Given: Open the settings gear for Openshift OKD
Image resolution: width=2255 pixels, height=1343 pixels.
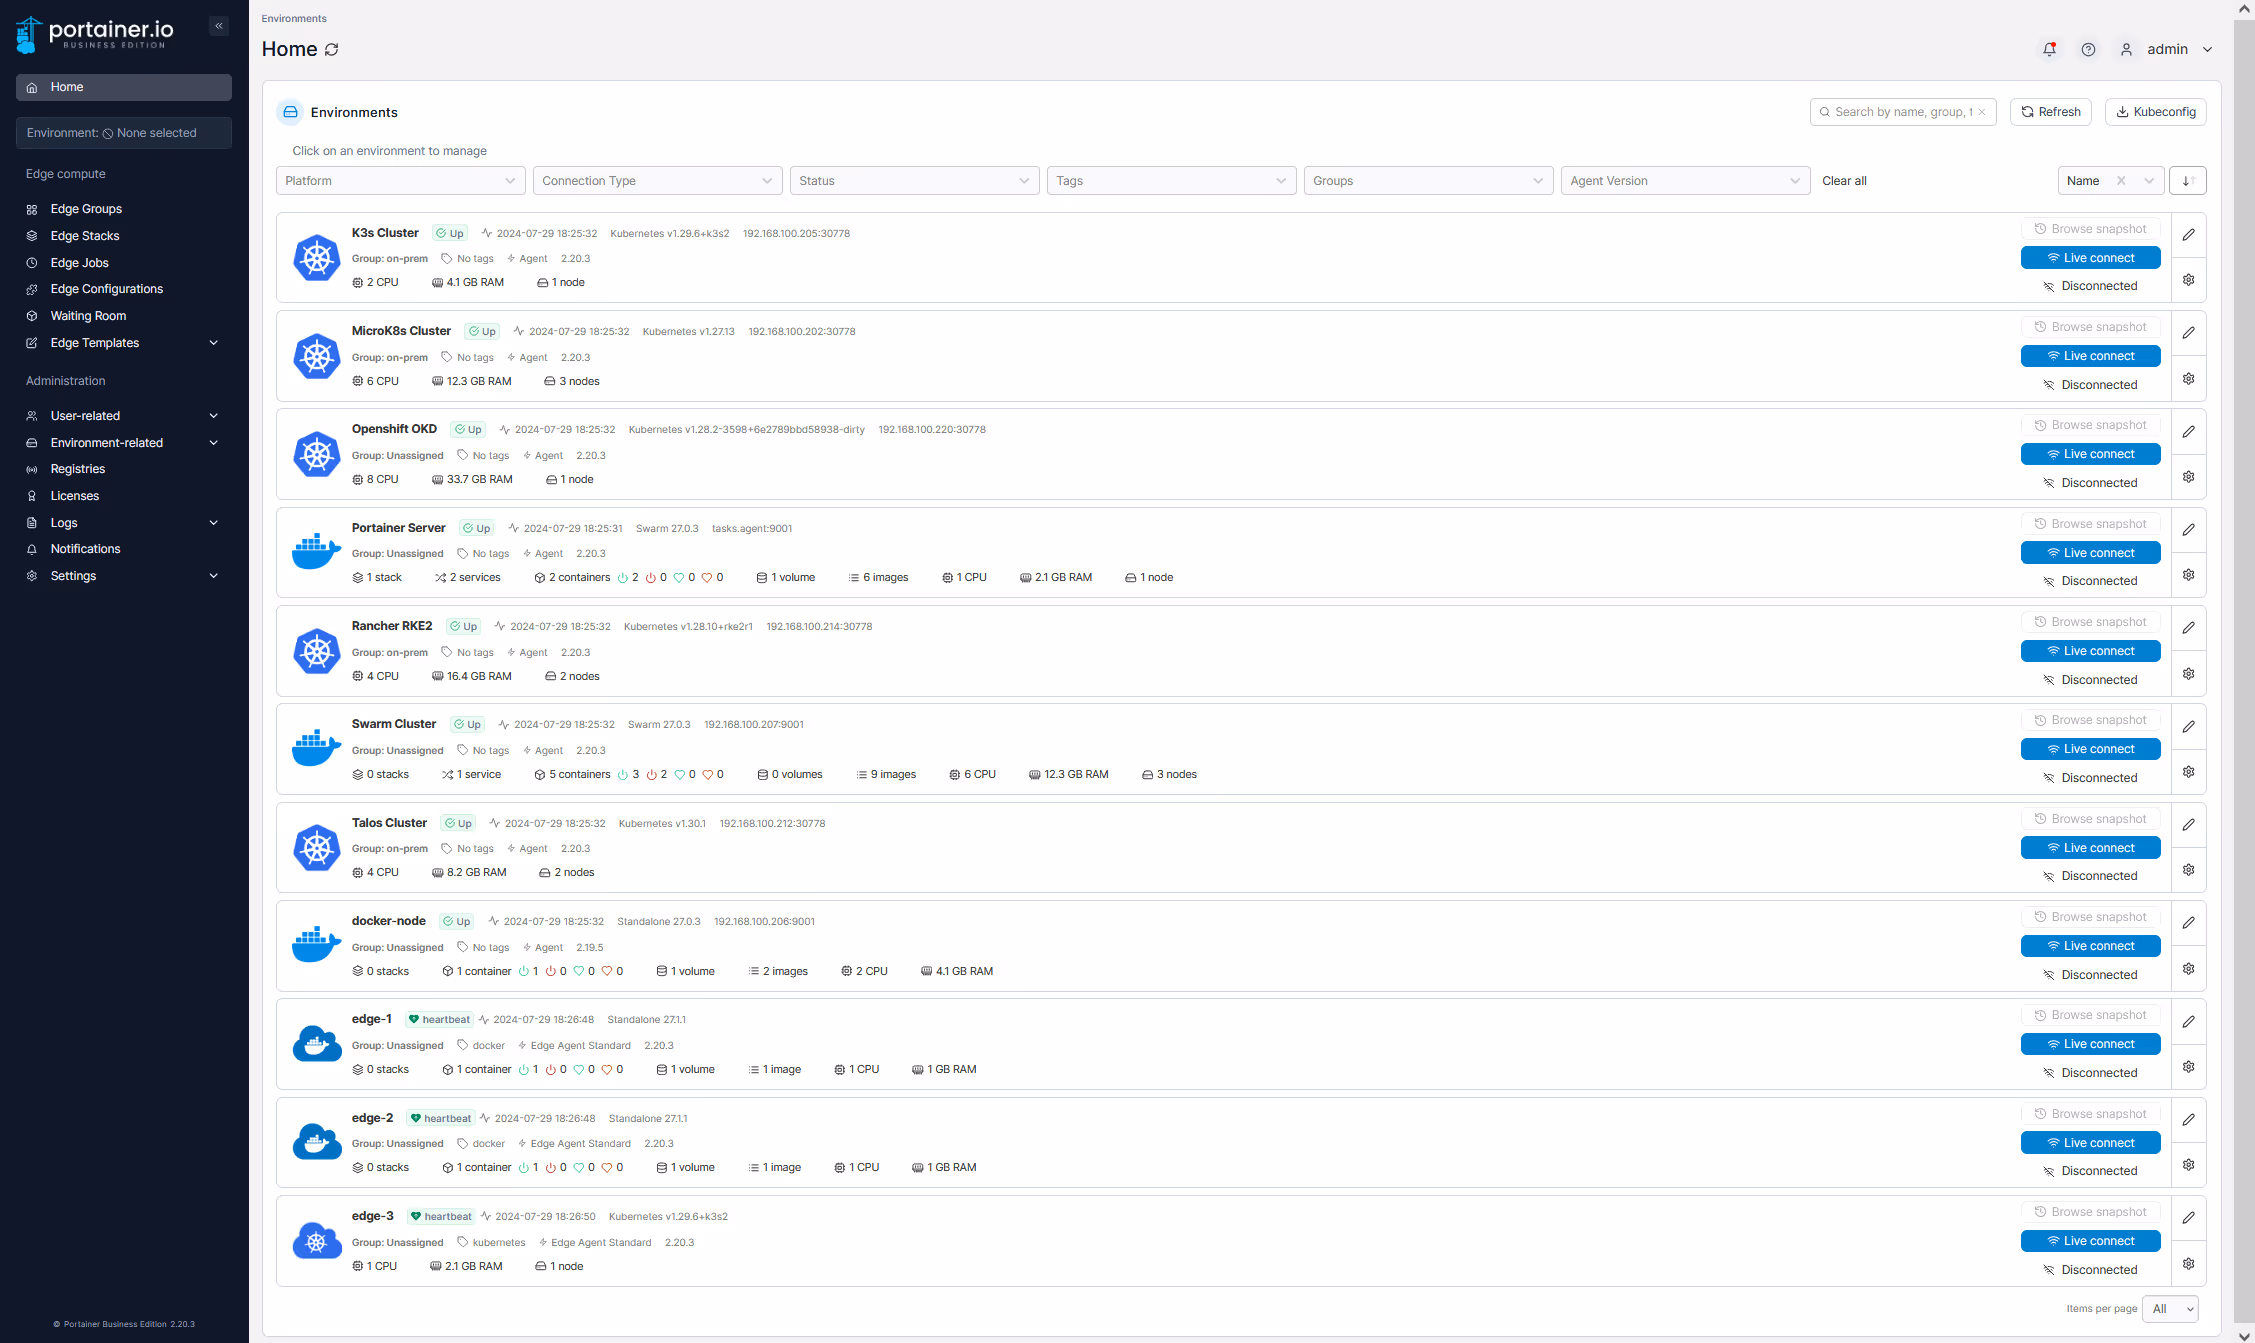Looking at the screenshot, I should point(2188,477).
